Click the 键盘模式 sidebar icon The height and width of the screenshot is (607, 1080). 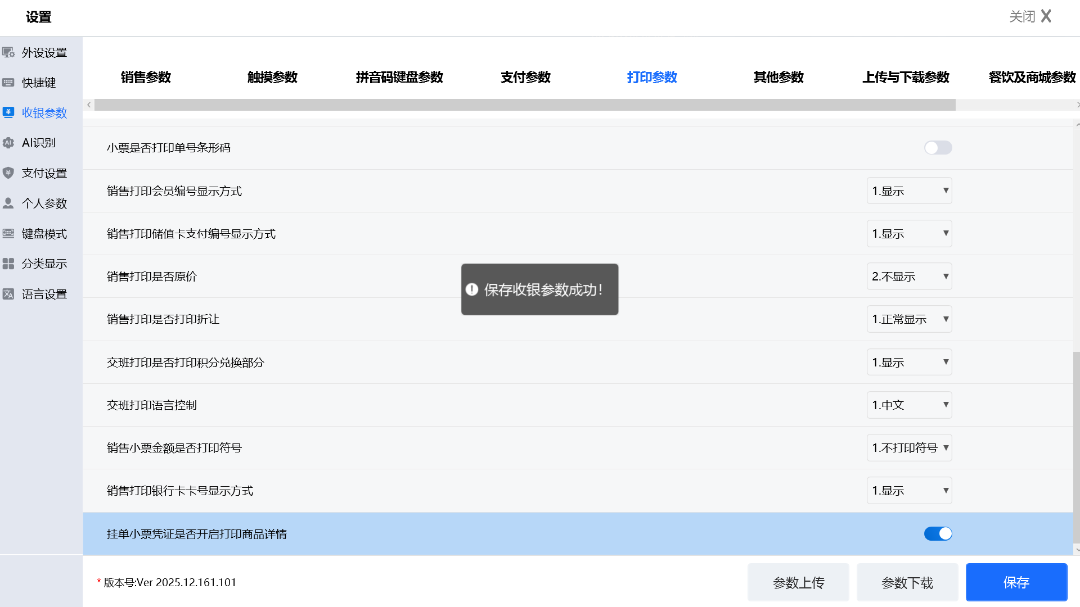click(x=9, y=233)
